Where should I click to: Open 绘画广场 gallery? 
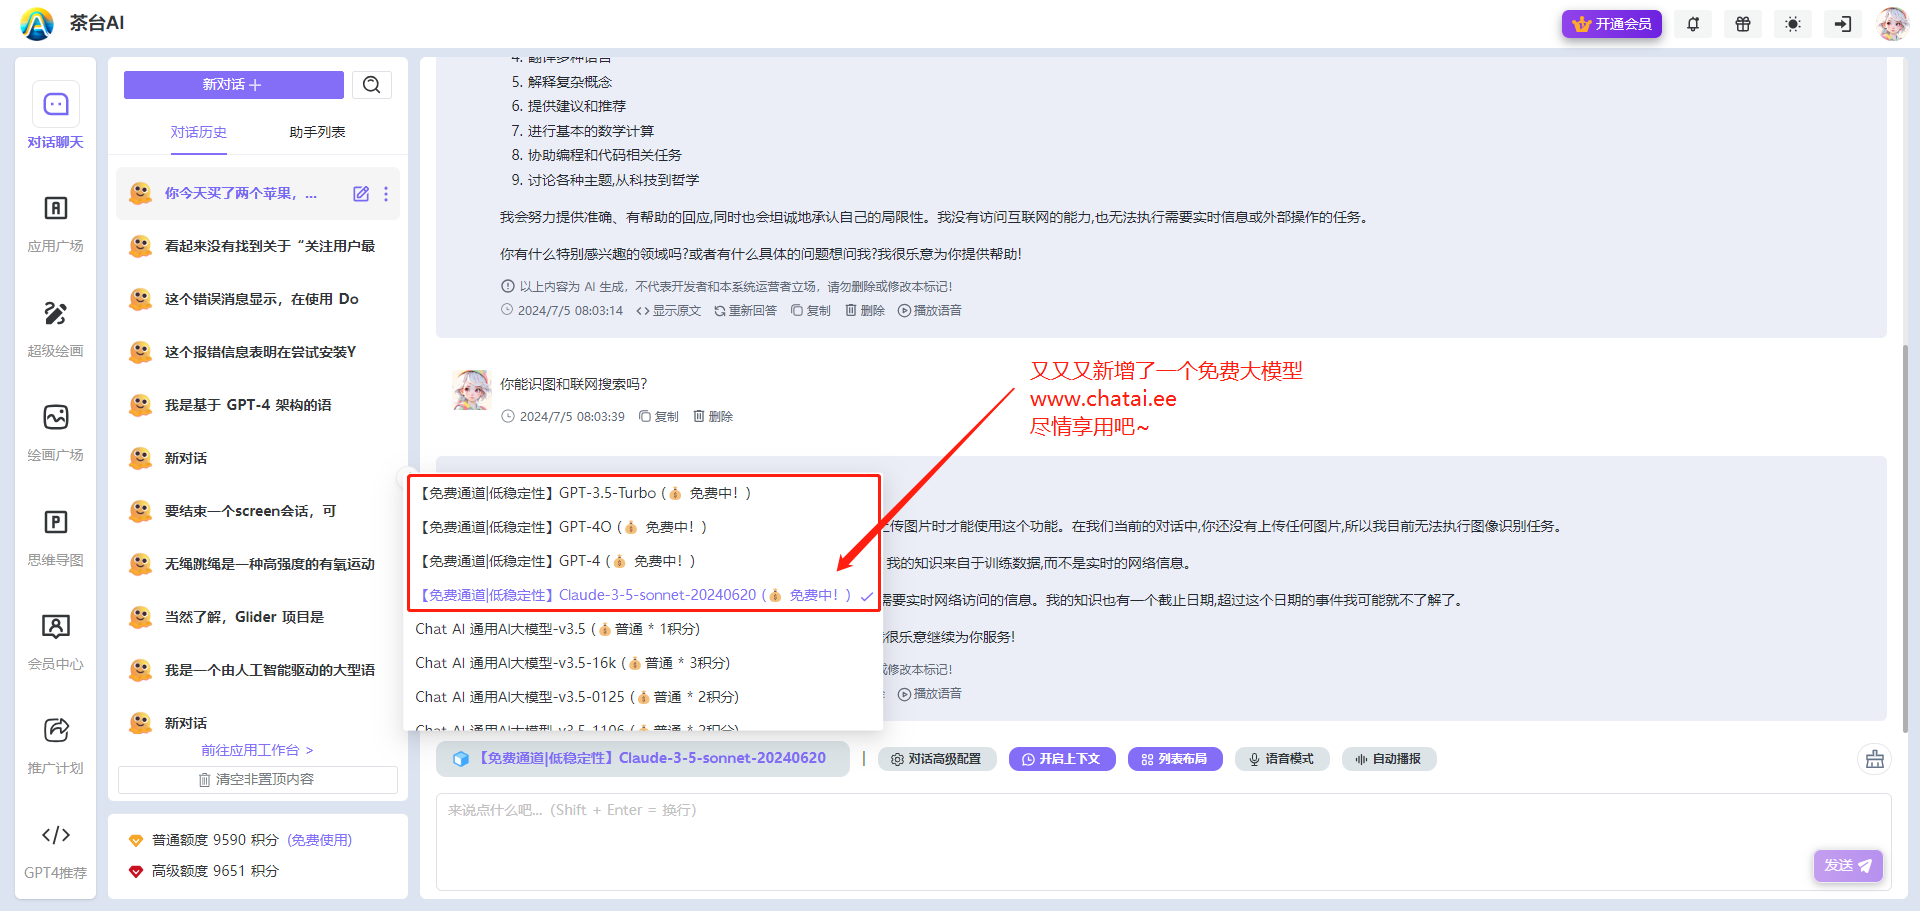[56, 433]
